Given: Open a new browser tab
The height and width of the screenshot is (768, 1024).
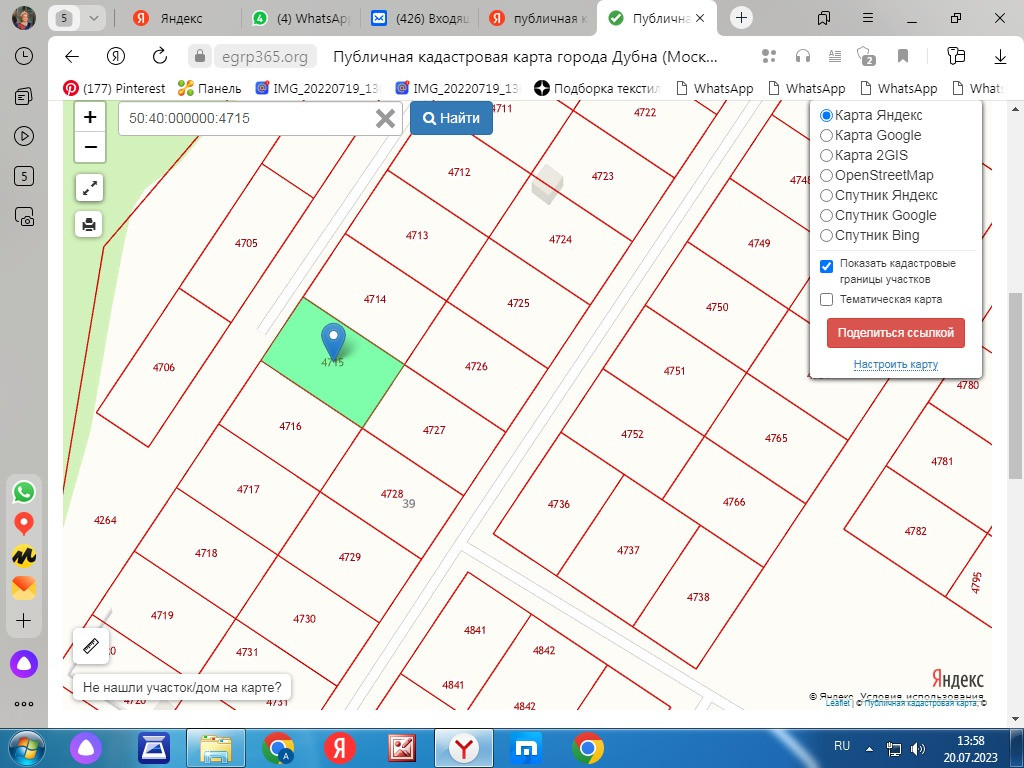Looking at the screenshot, I should (x=741, y=18).
